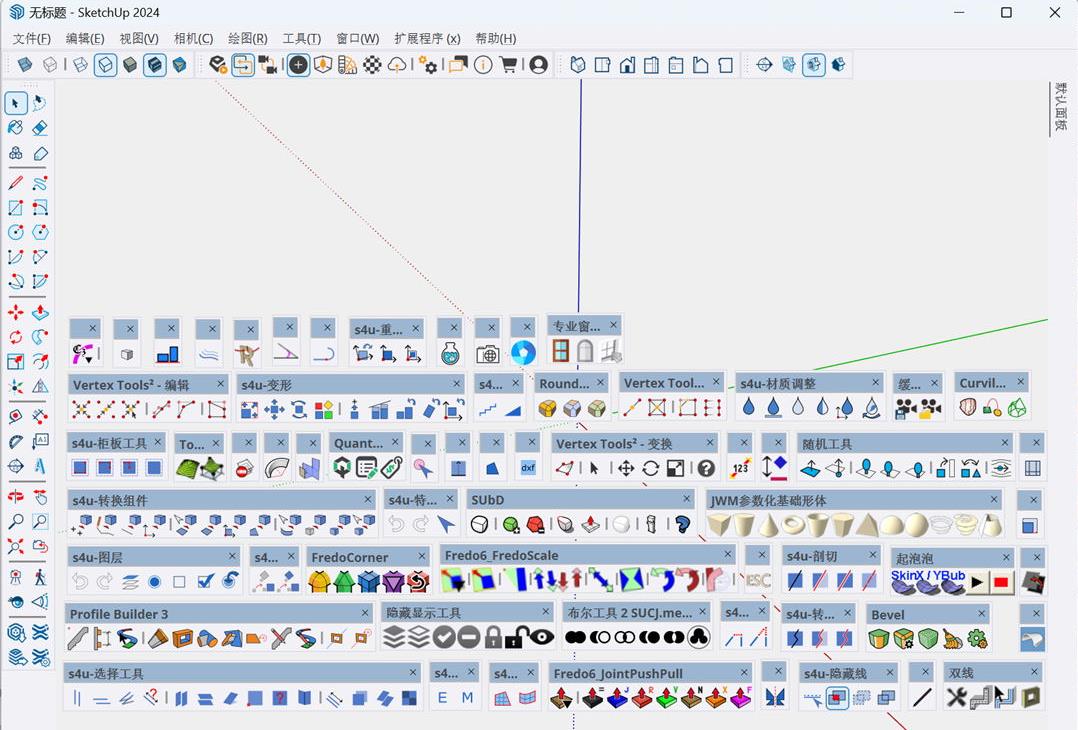Viewport: 1078px width, 730px height.
Task: Choose the Walk tool
Action: pyautogui.click(x=40, y=577)
